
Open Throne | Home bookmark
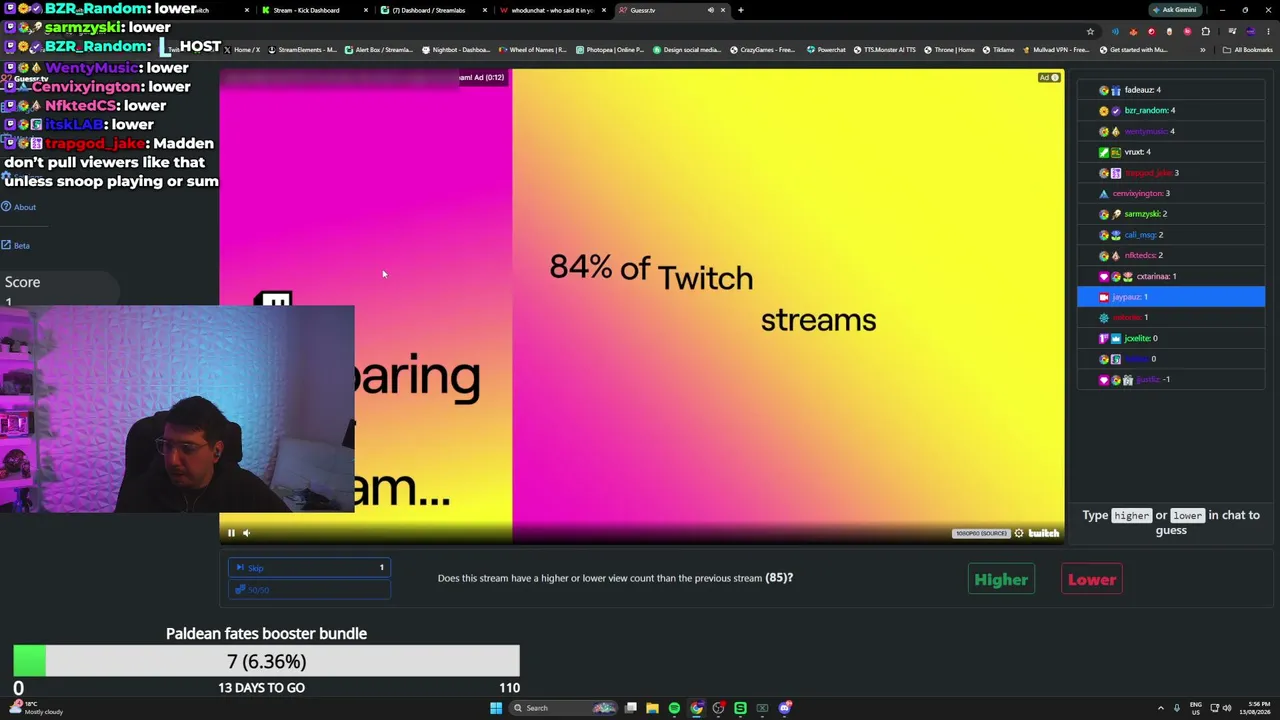pos(949,50)
